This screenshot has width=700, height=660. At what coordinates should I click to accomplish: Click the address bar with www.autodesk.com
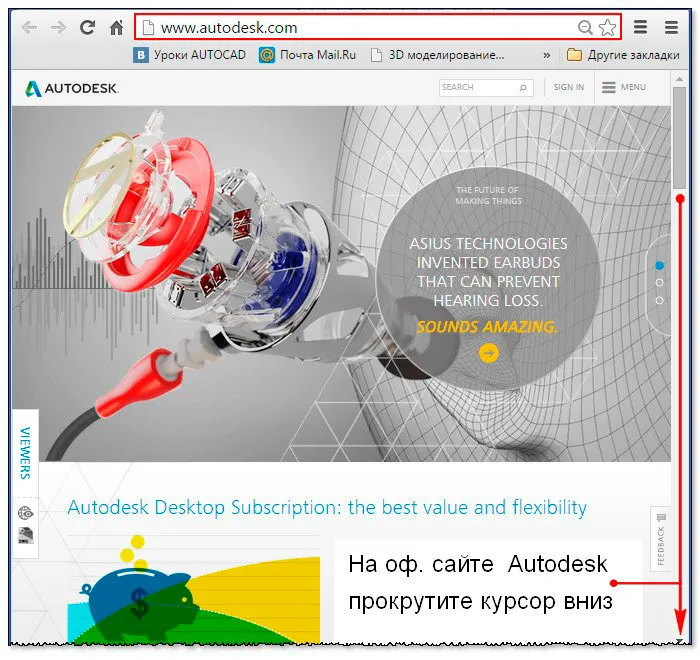377,28
